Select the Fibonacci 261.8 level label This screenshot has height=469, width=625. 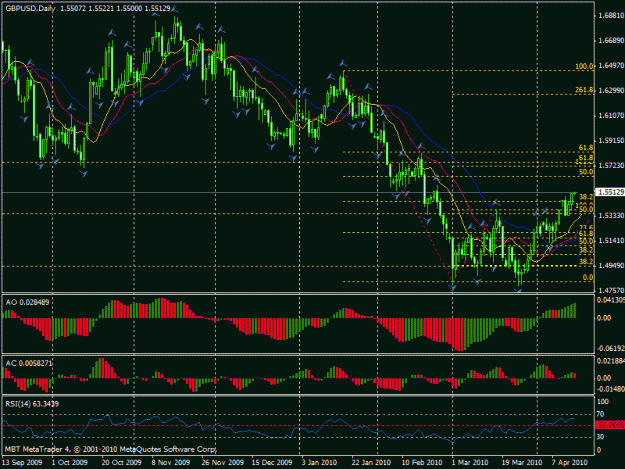point(584,90)
